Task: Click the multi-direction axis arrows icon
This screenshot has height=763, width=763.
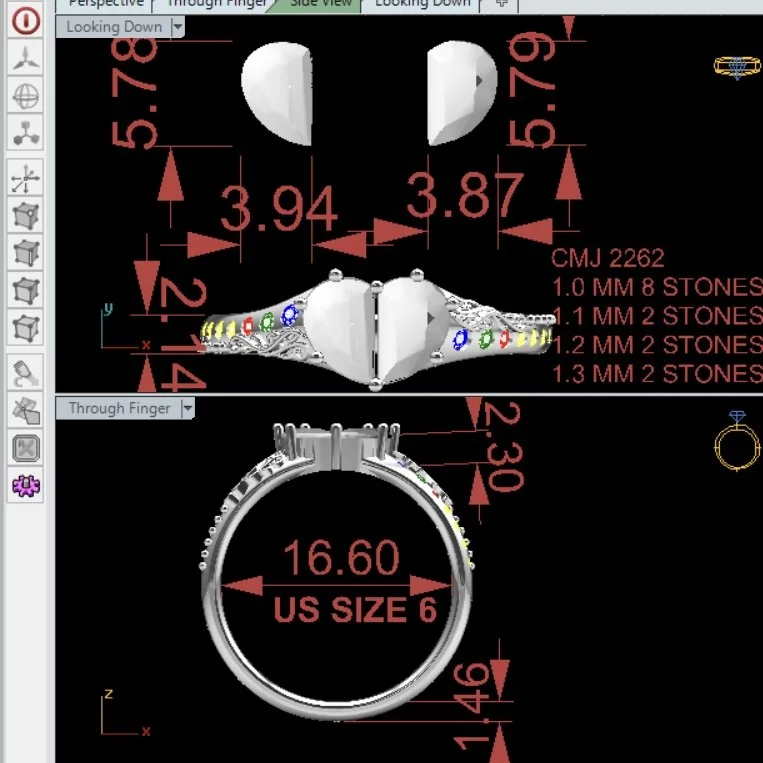Action: tap(26, 179)
